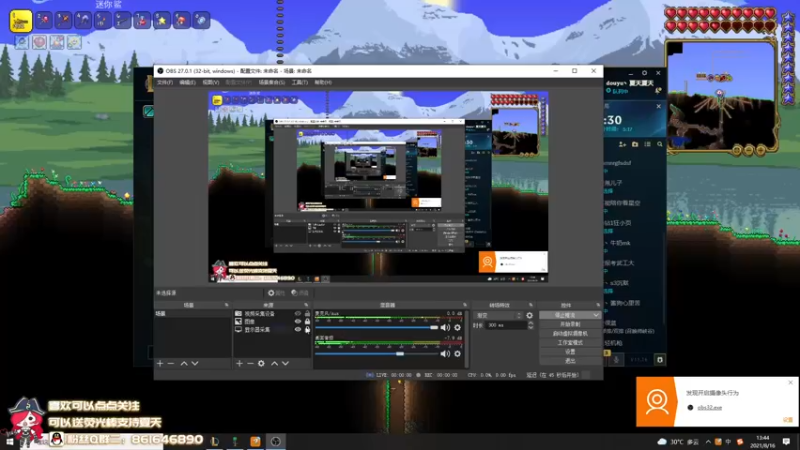Click the 设置 settings button in controls
Image resolution: width=800 pixels, height=450 pixels.
pyautogui.click(x=570, y=352)
